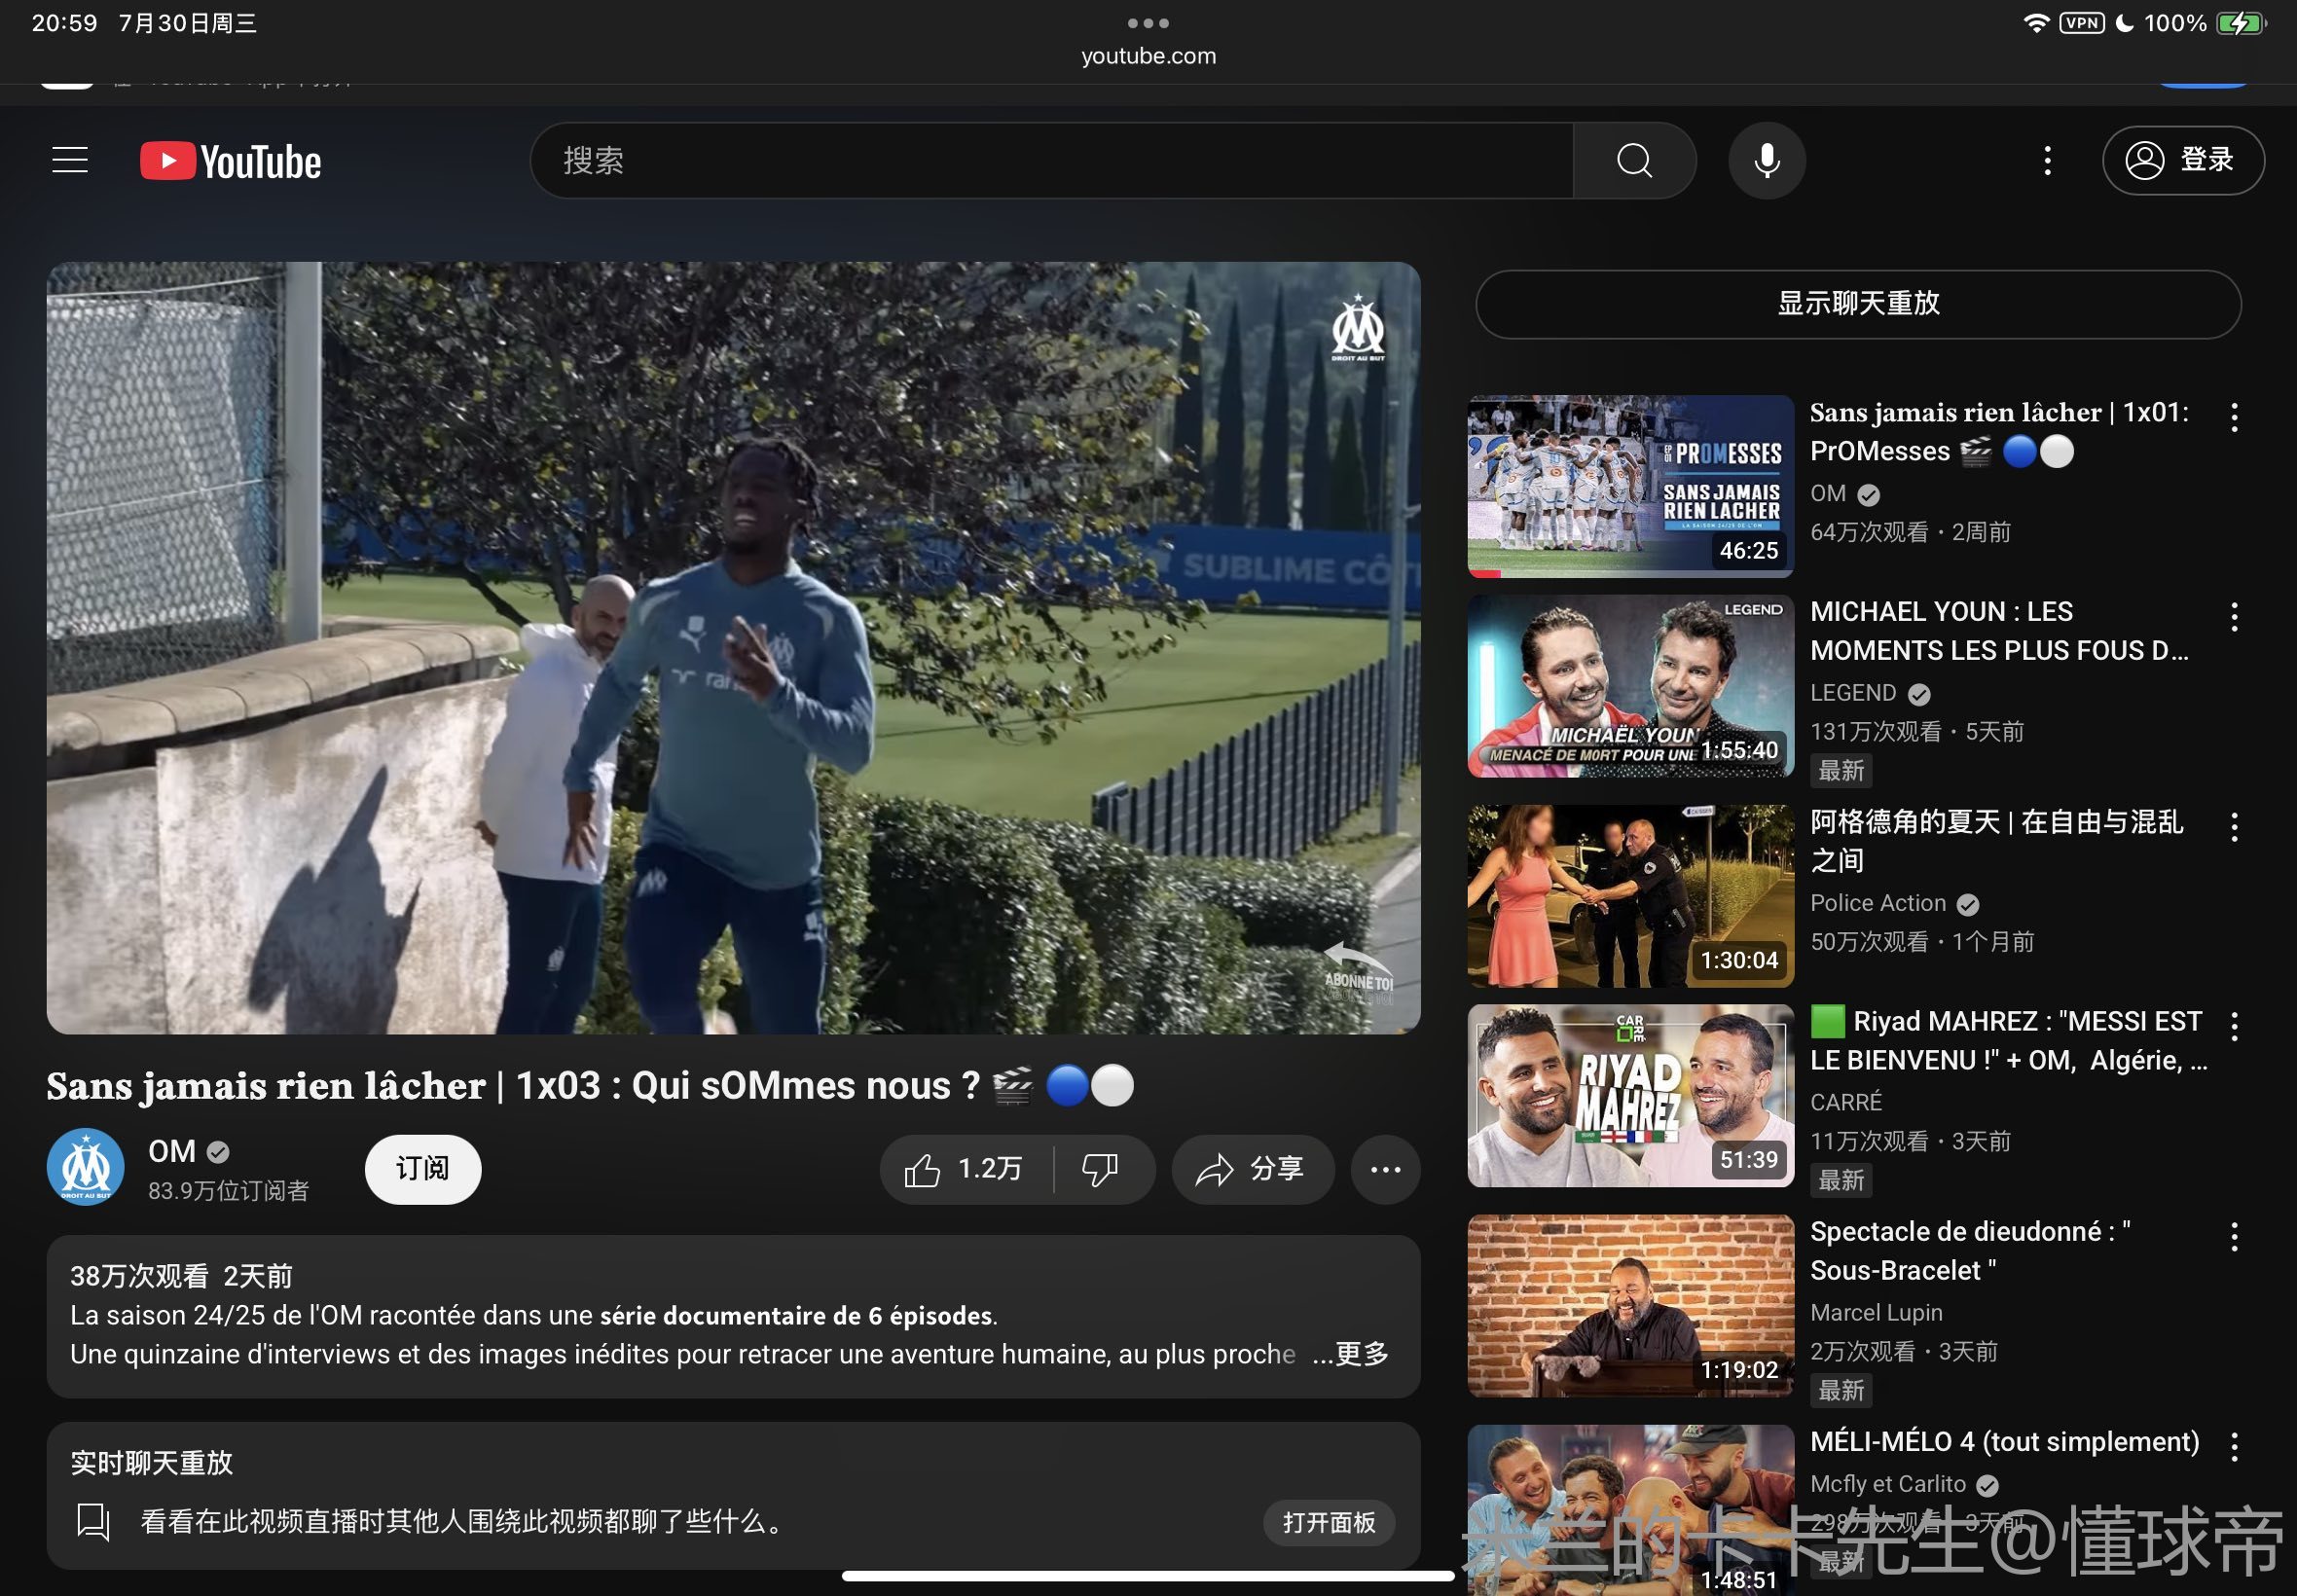Open the hamburger guide menu
Image resolution: width=2297 pixels, height=1596 pixels.
click(x=70, y=160)
